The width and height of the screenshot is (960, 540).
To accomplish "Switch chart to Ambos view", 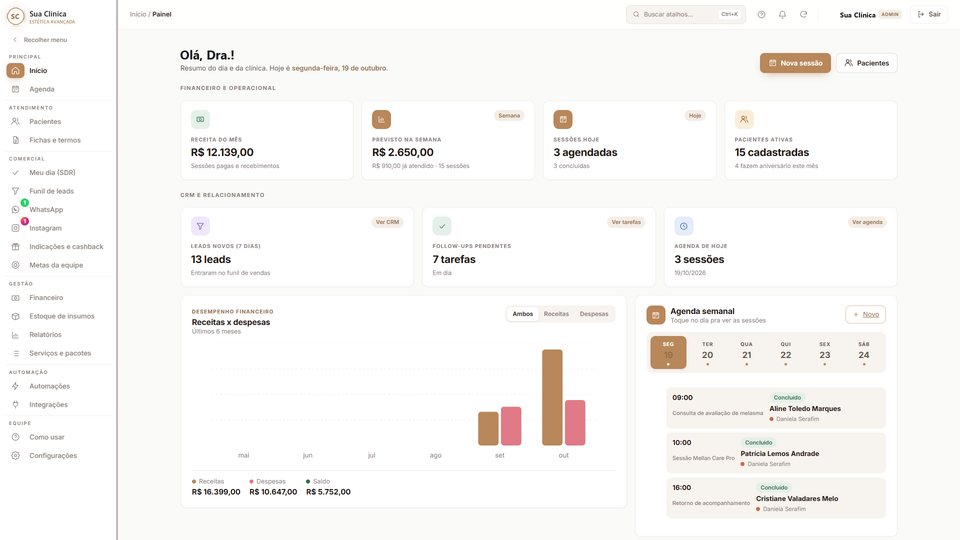I will pos(522,314).
